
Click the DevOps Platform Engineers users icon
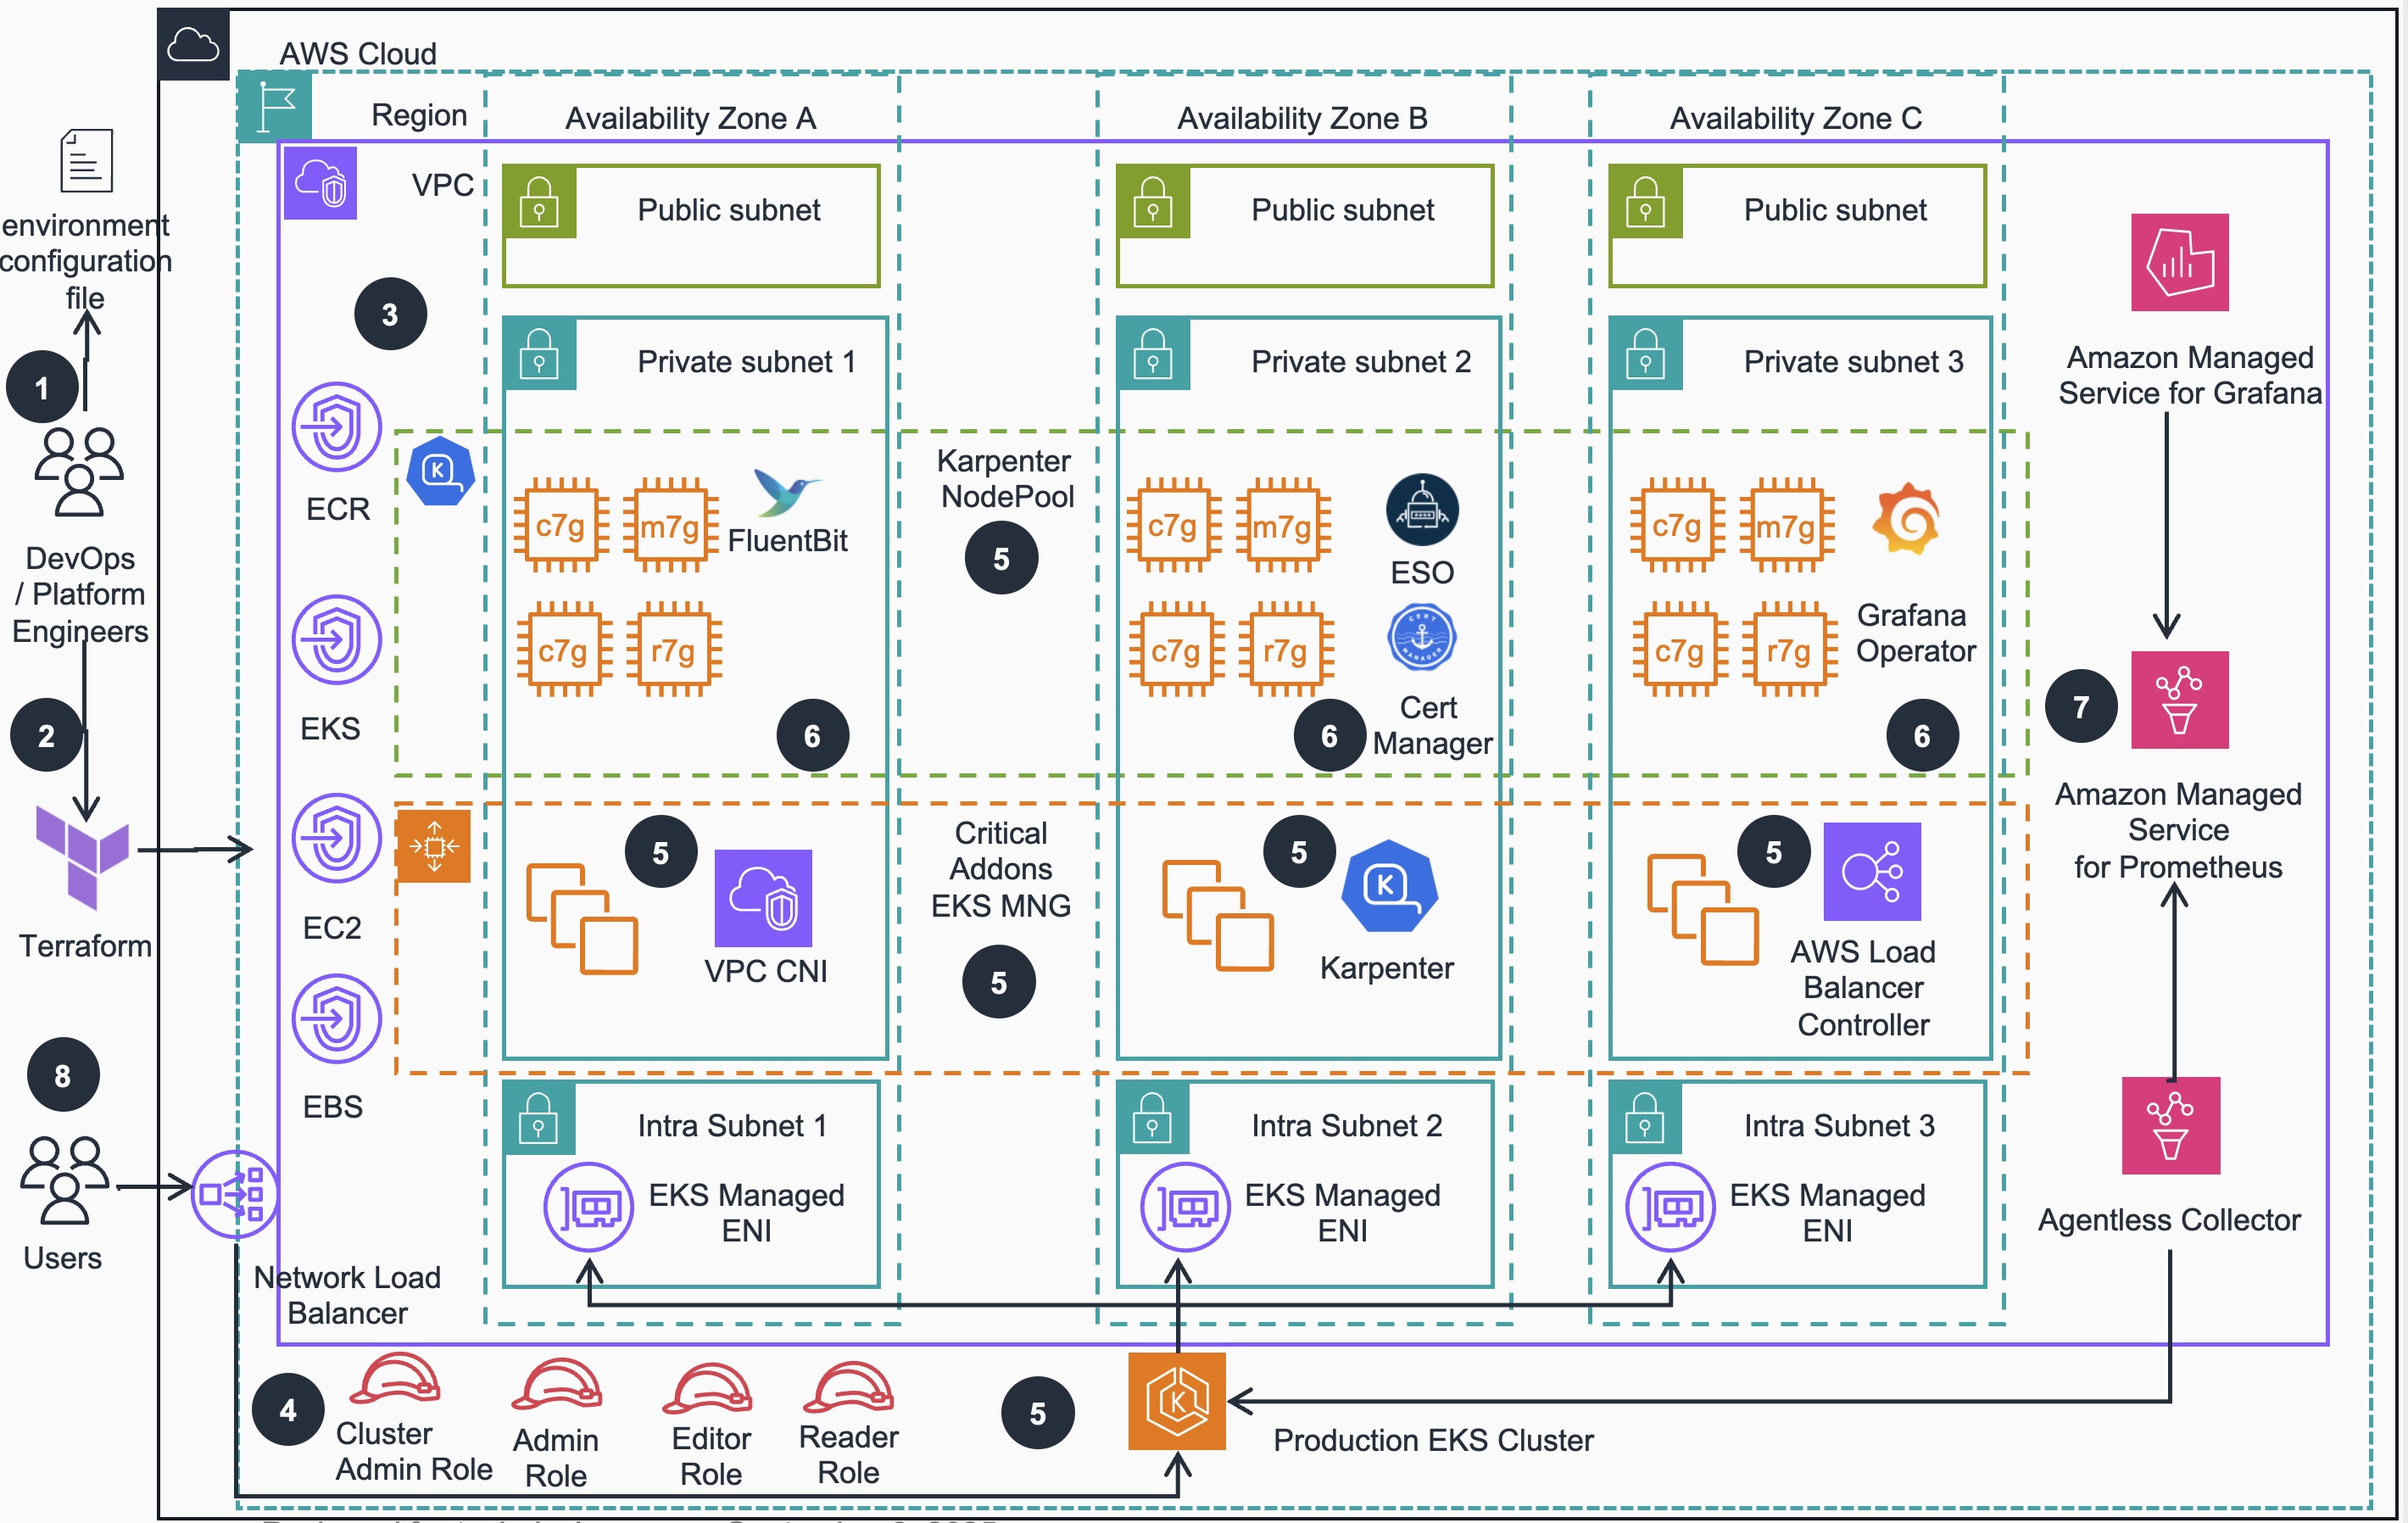pyautogui.click(x=79, y=471)
